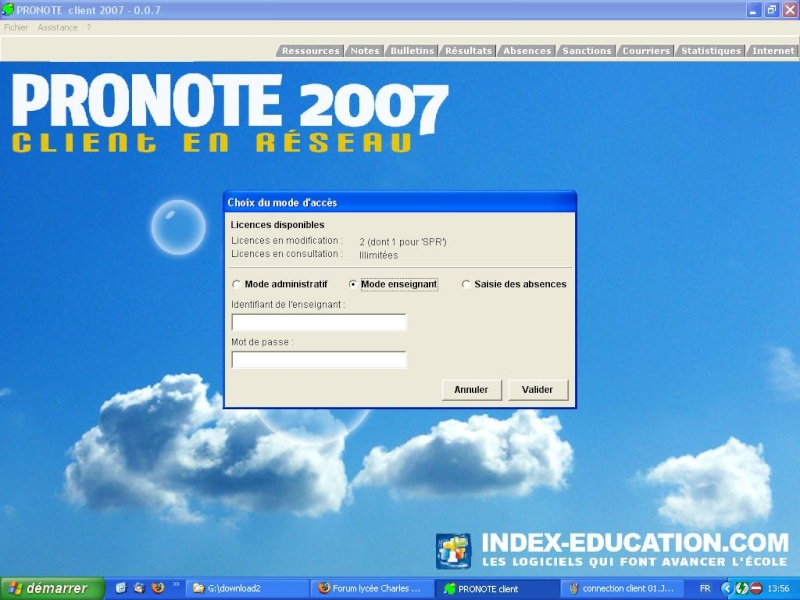Click the Annuler button
Screen dimensions: 800x600
click(x=471, y=390)
